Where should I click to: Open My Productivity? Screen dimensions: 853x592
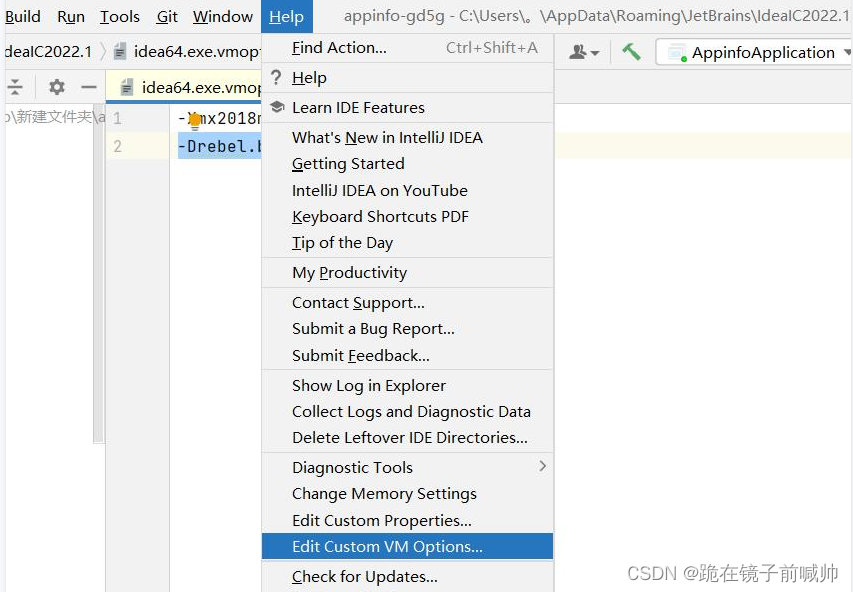[407, 273]
